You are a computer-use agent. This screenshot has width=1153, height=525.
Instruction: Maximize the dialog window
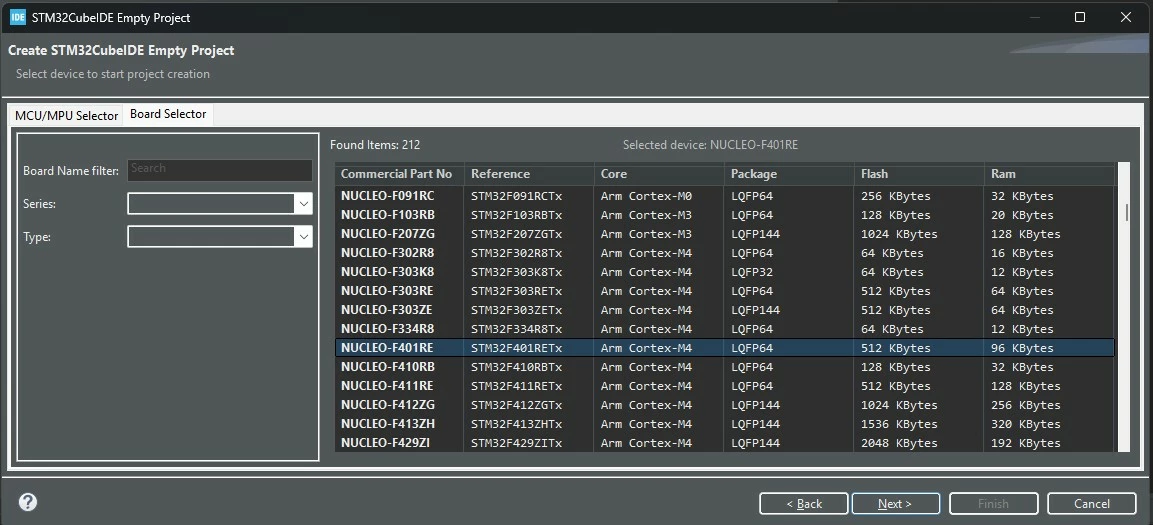point(1079,17)
